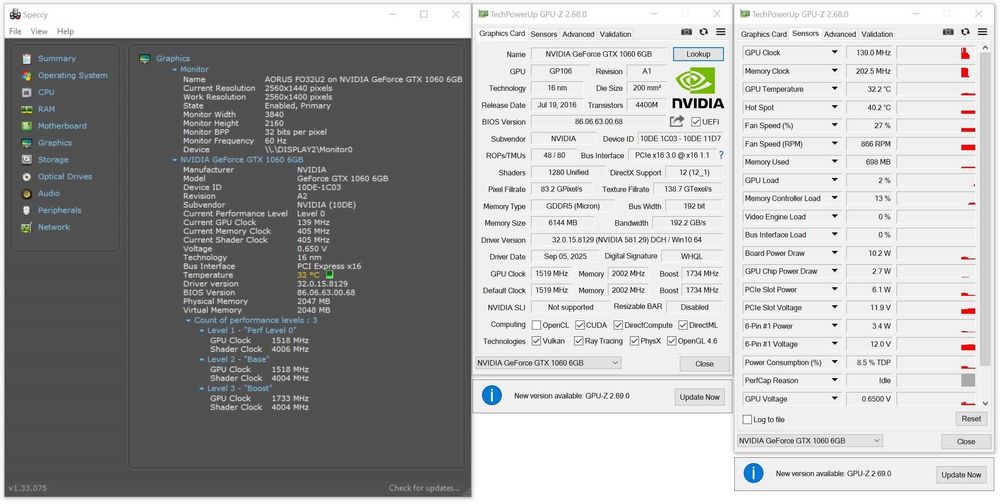The image size is (1000, 504).
Task: Open GPU selector dropdown in Sensors window
Action: pyautogui.click(x=810, y=441)
